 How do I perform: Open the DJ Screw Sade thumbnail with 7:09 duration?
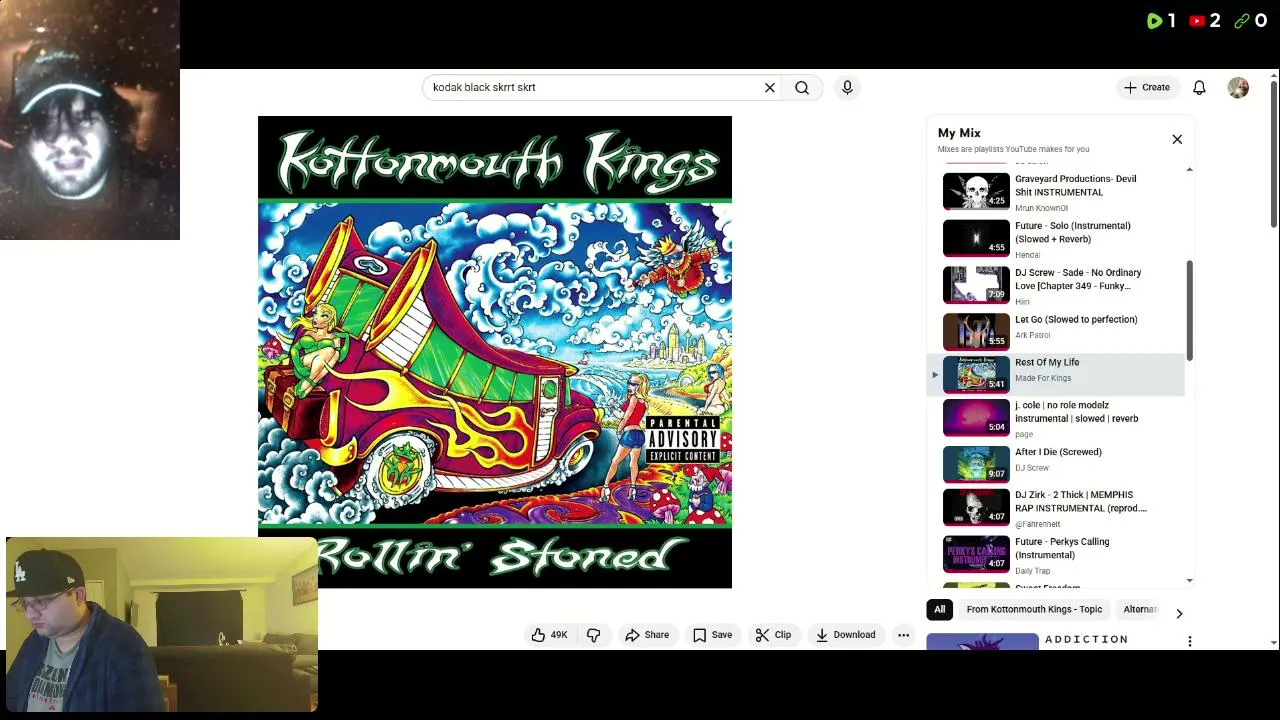pyautogui.click(x=976, y=284)
